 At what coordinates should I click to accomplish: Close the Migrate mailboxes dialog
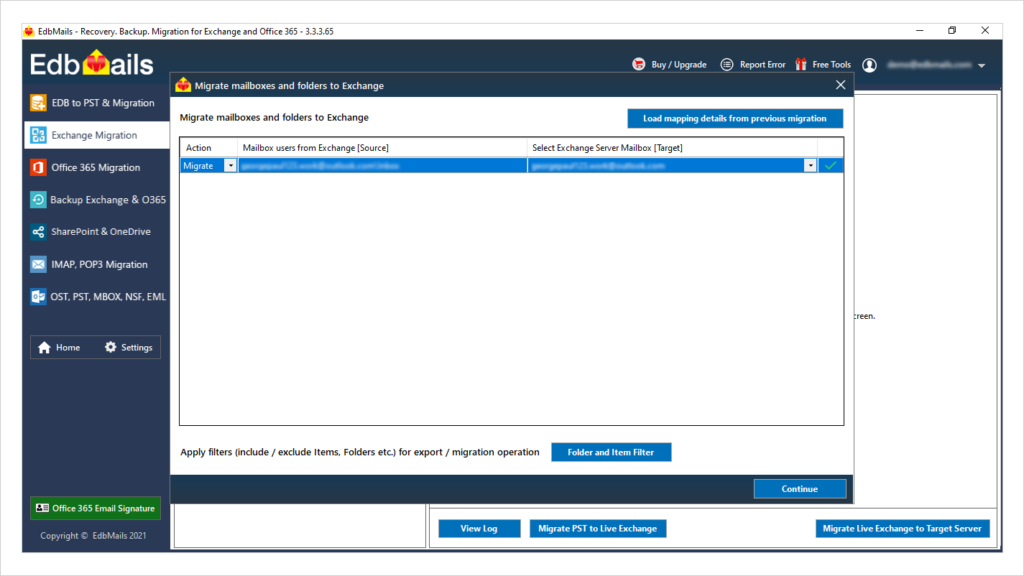(x=840, y=86)
